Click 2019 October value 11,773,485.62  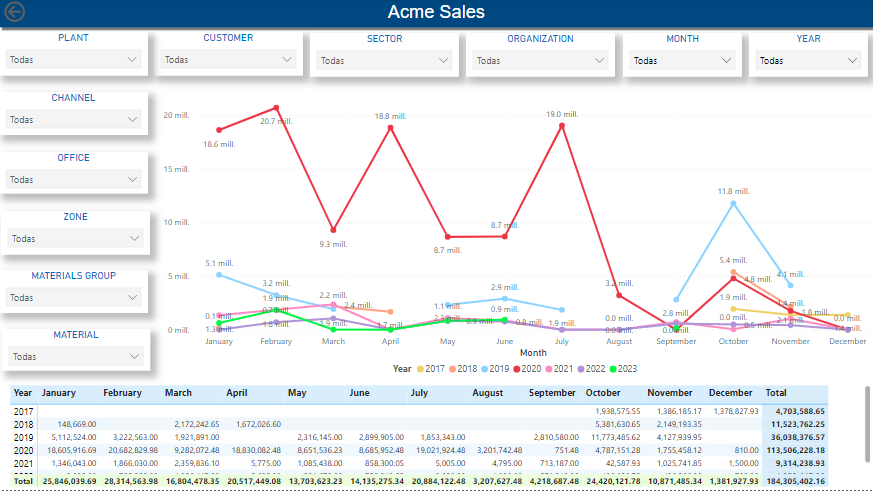[615, 438]
